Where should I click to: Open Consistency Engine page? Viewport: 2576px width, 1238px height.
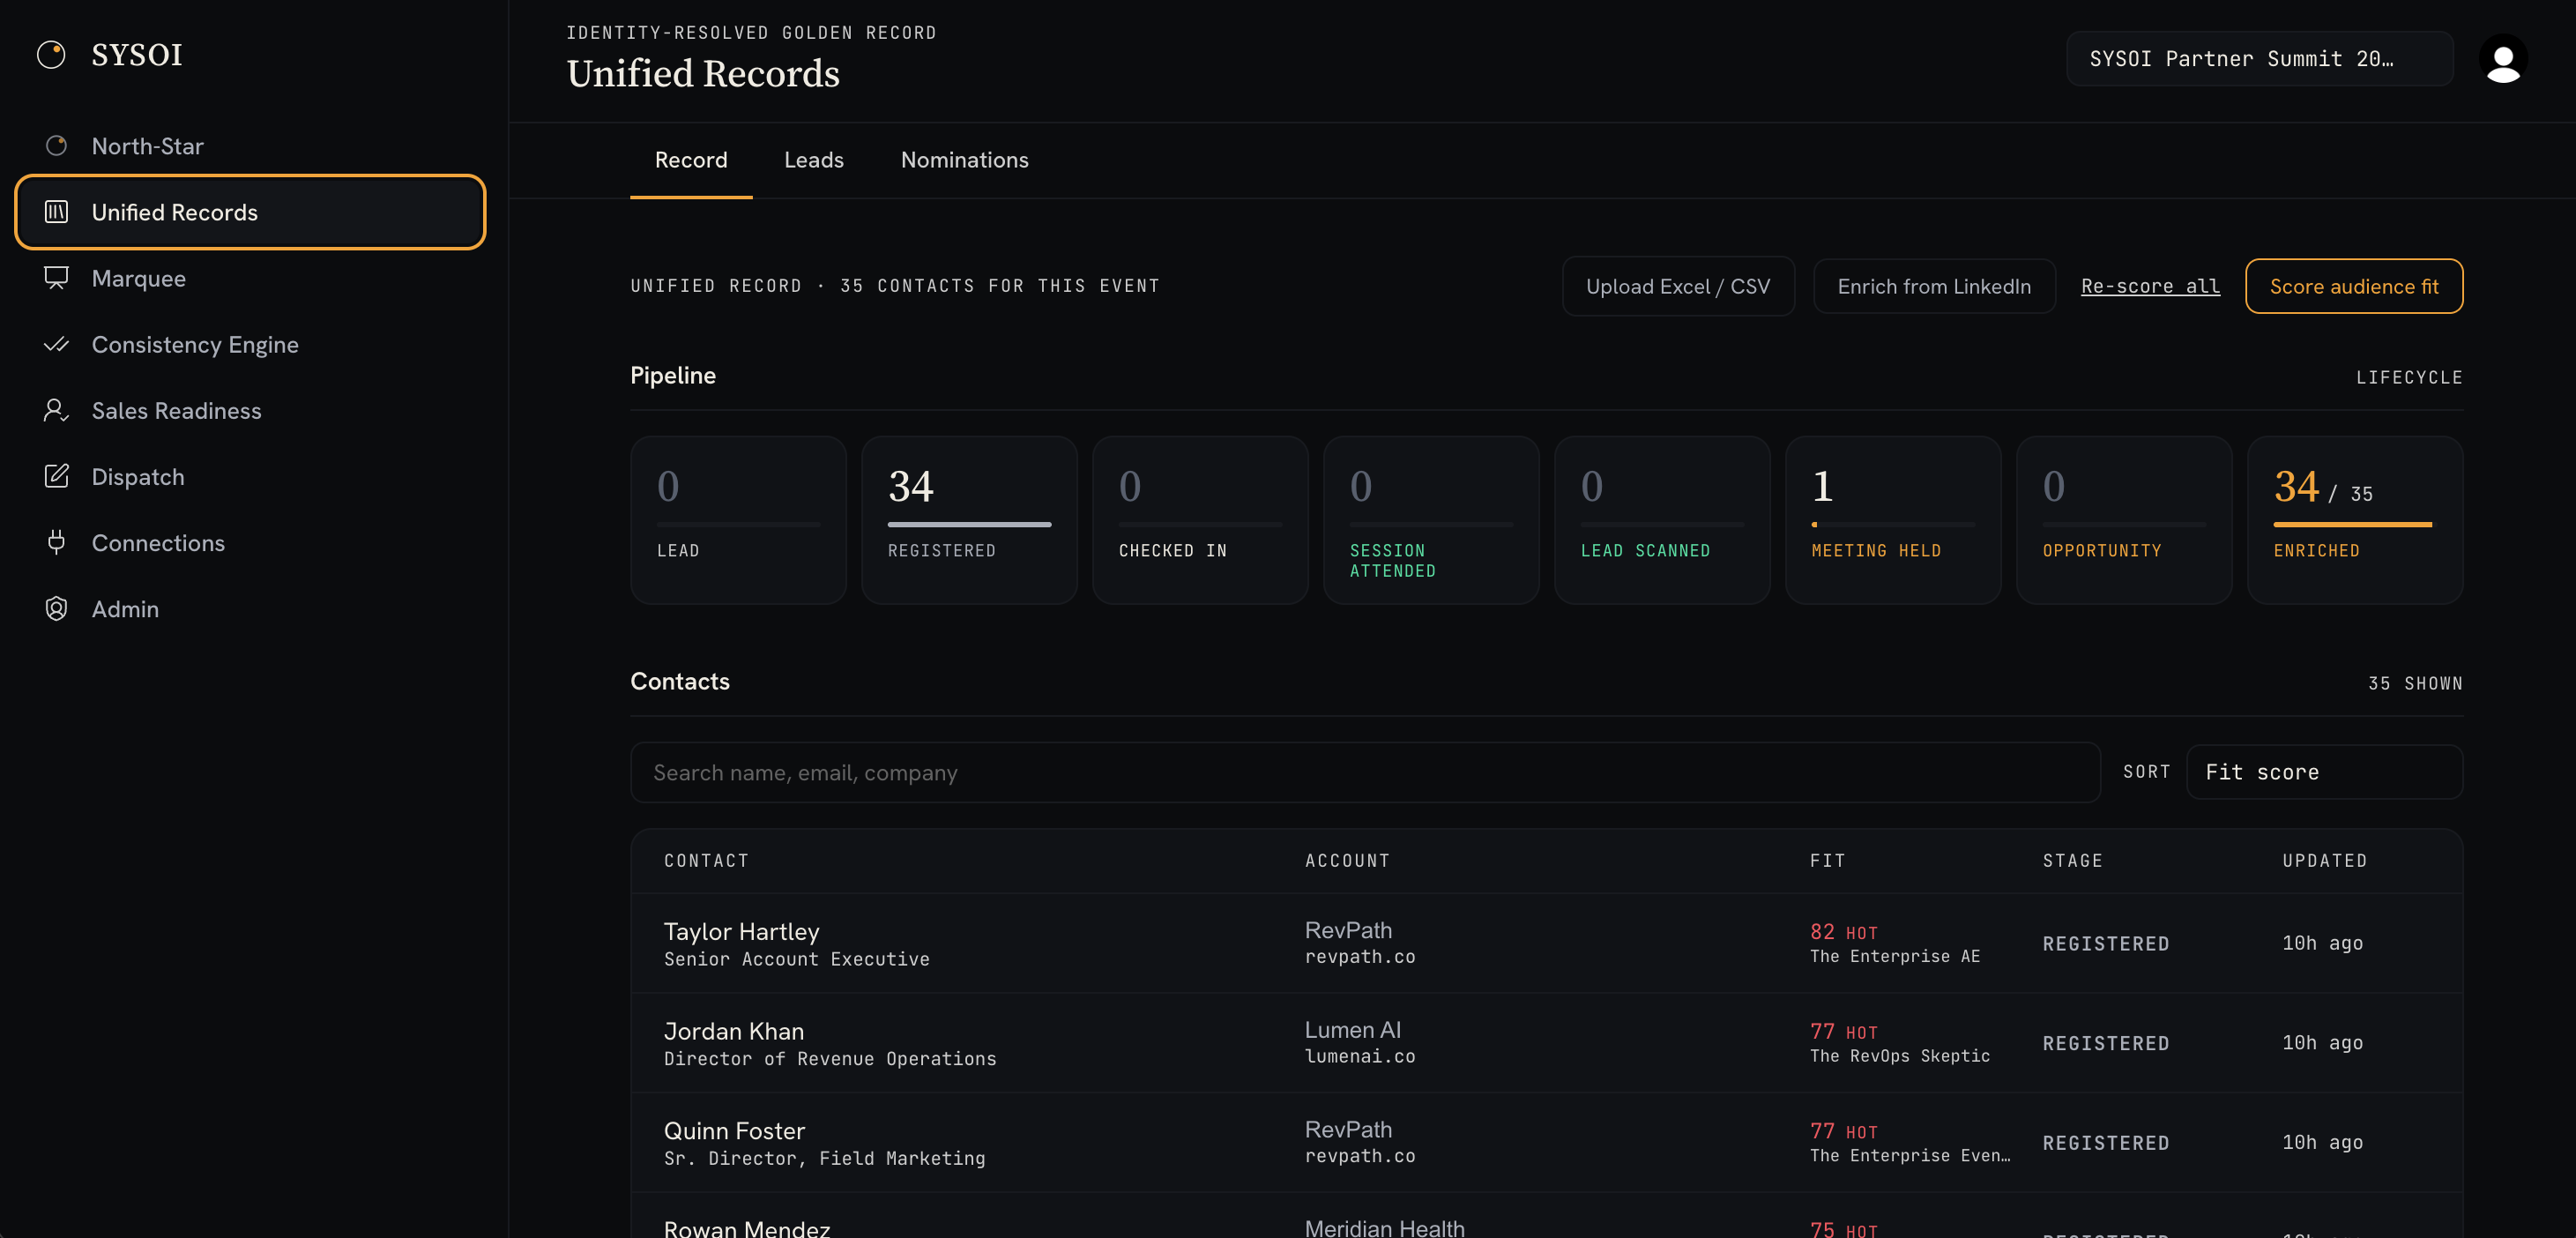pos(250,344)
